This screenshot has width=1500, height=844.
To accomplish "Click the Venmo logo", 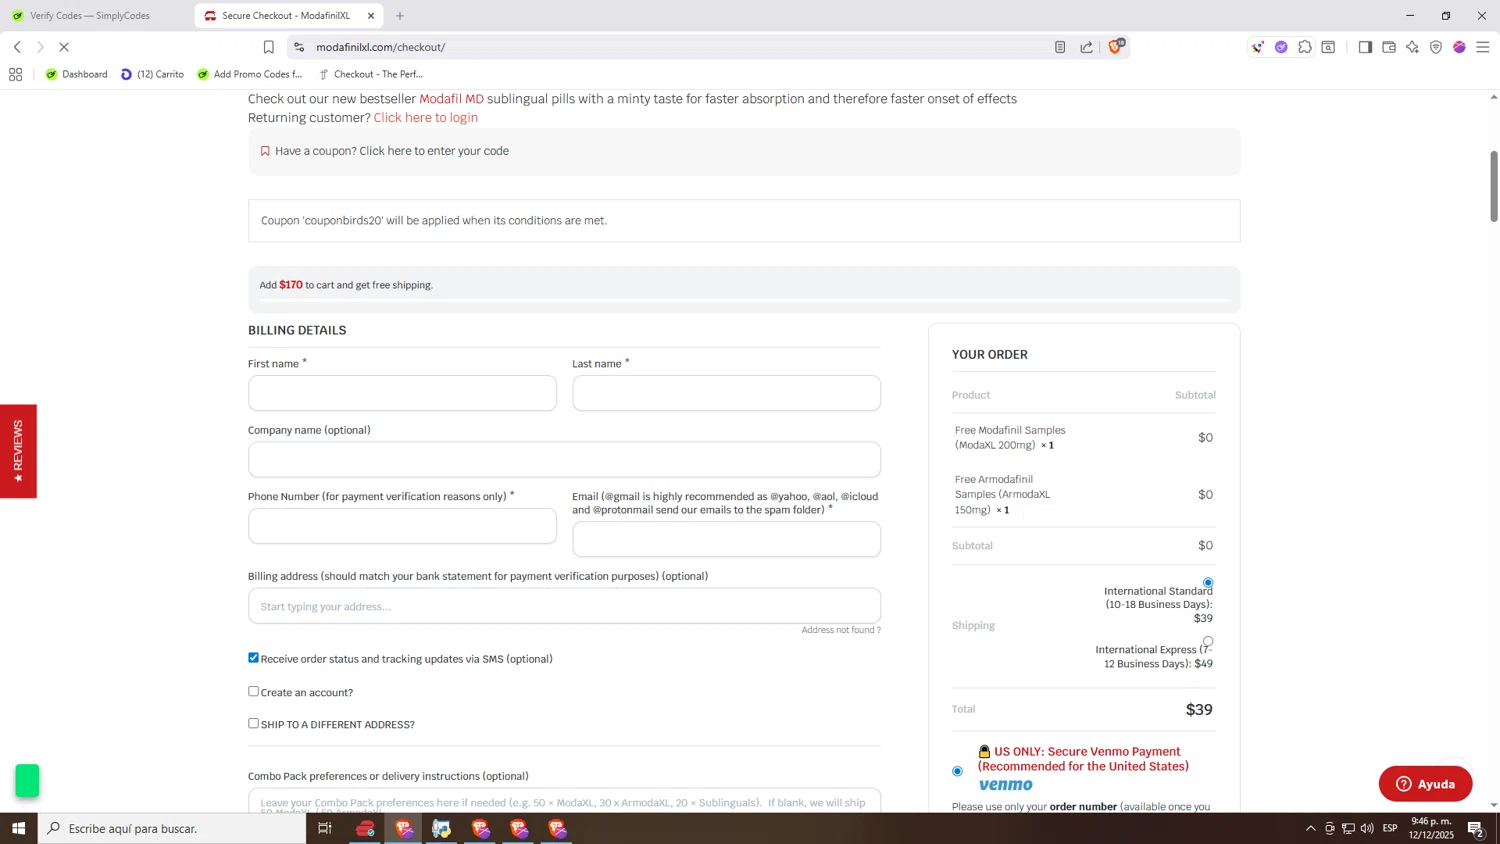I will click(x=1006, y=785).
